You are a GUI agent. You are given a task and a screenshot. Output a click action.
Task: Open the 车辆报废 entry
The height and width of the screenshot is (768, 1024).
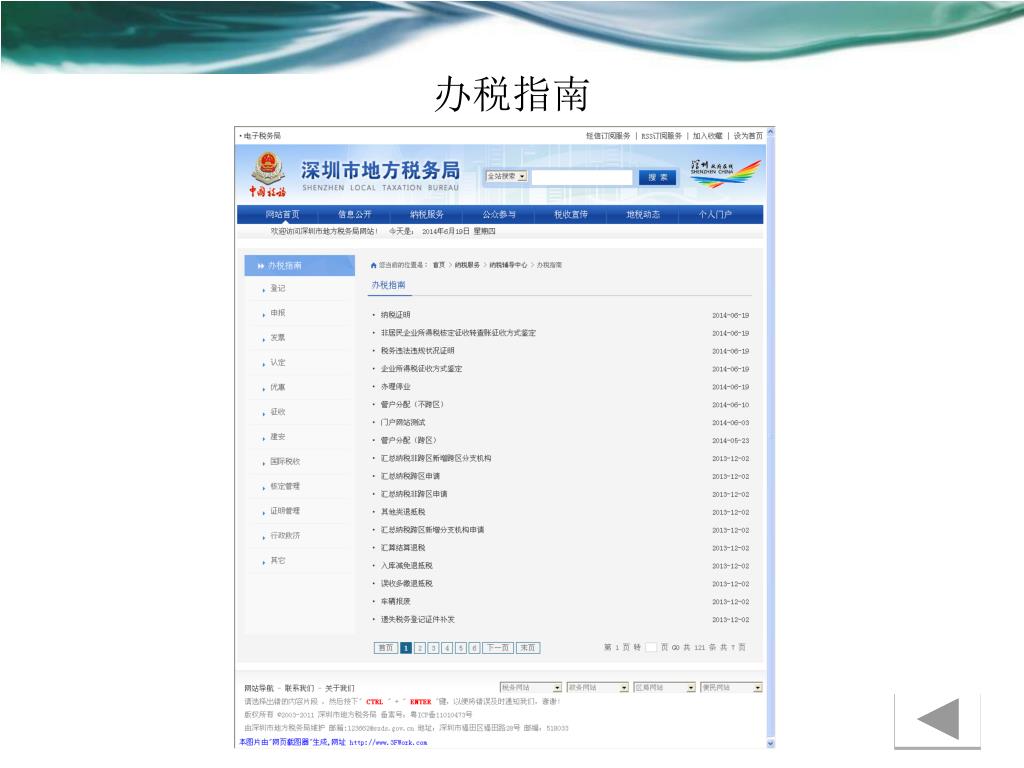click(x=396, y=601)
